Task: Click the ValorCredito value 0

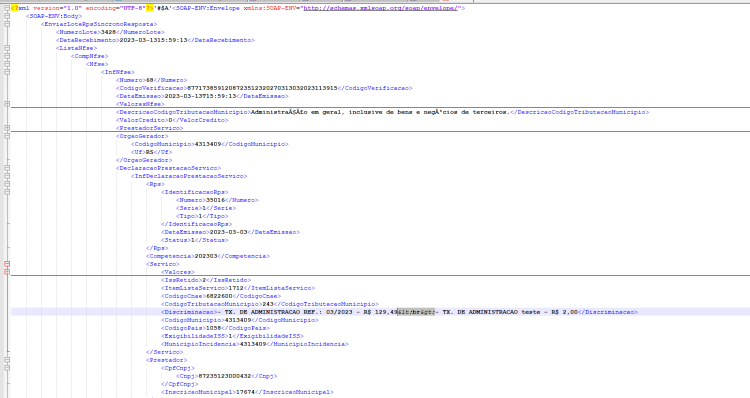Action: click(x=170, y=120)
